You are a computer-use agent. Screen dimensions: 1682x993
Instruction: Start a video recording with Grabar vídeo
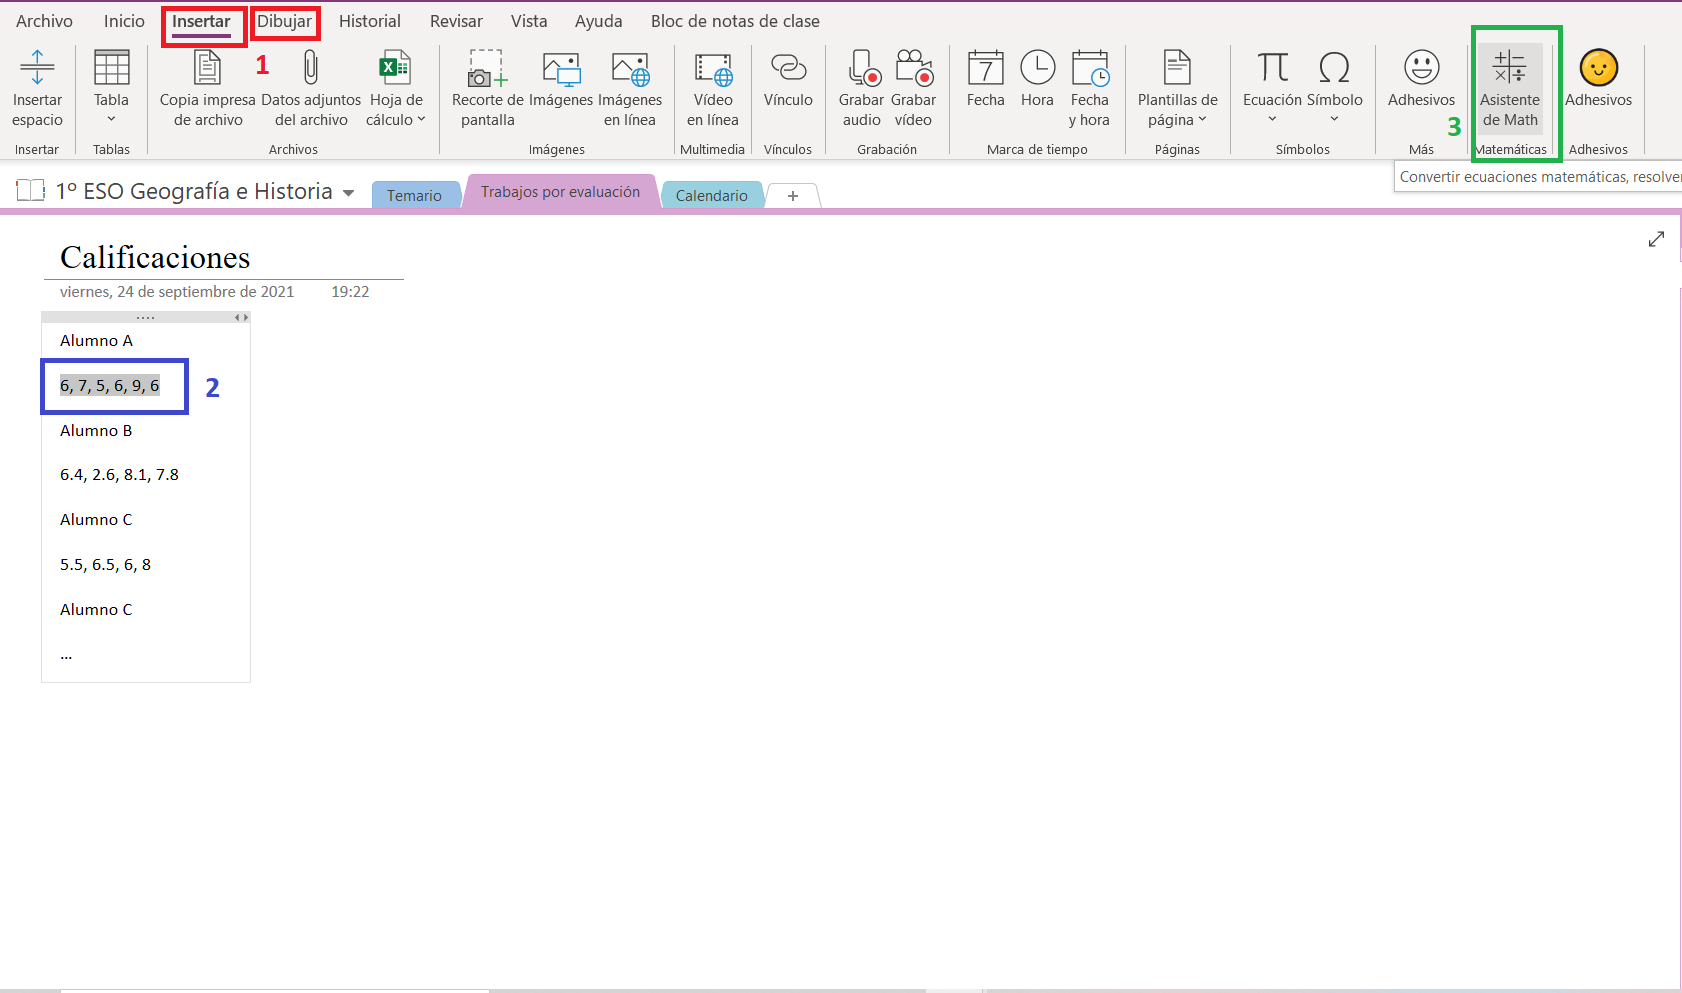click(914, 88)
